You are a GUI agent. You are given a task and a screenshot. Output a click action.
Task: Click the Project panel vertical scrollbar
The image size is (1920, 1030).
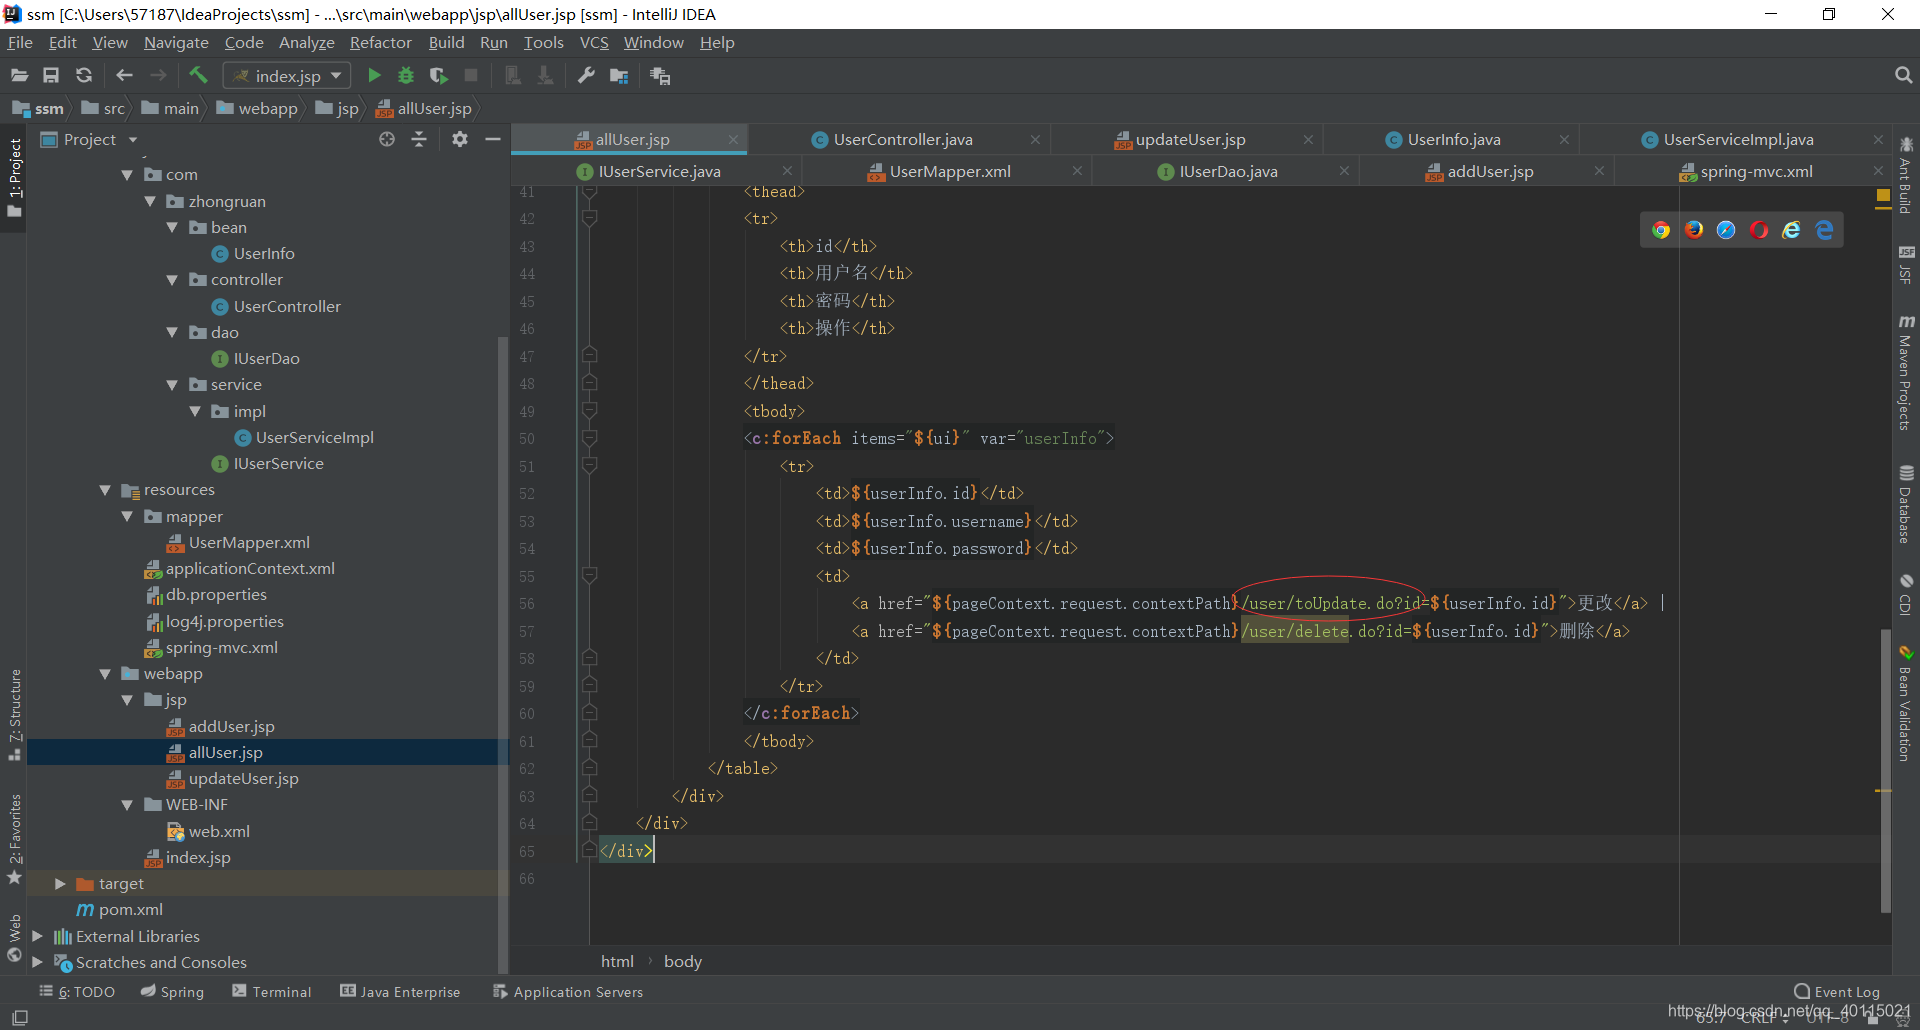point(503,656)
